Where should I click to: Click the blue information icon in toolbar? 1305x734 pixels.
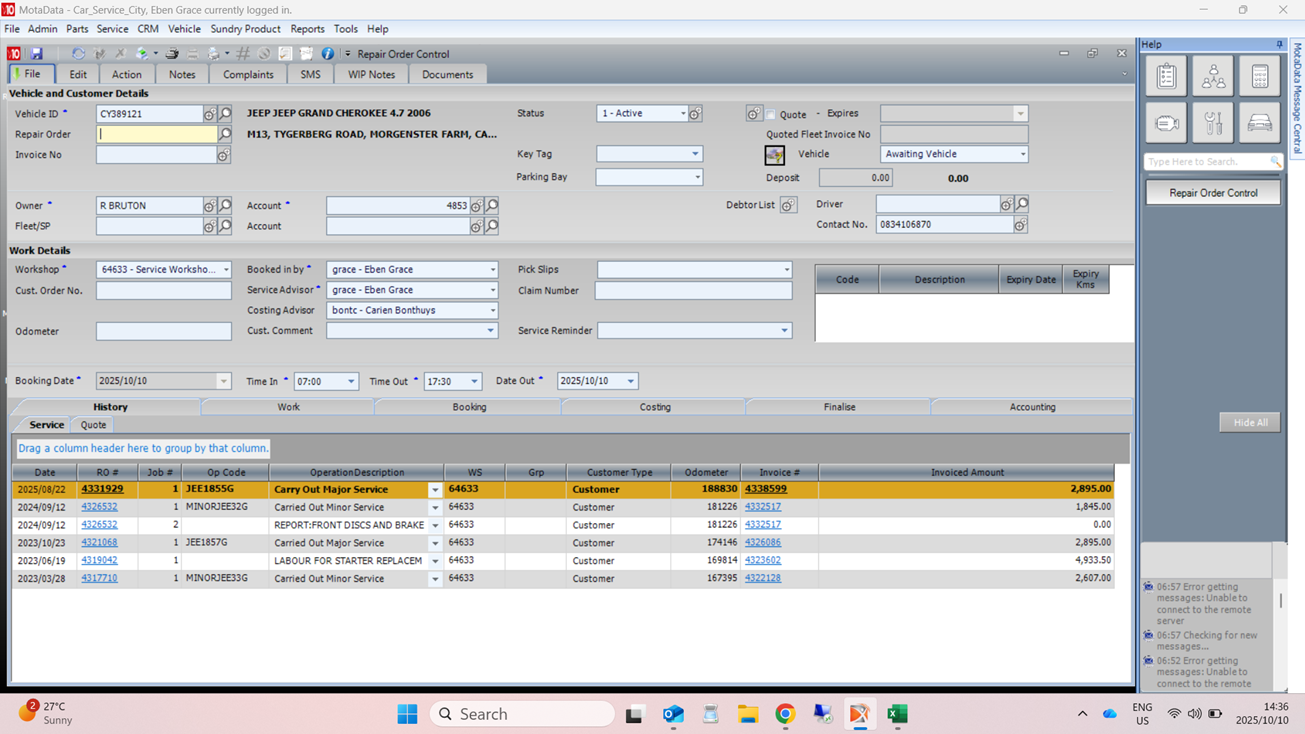coord(327,54)
